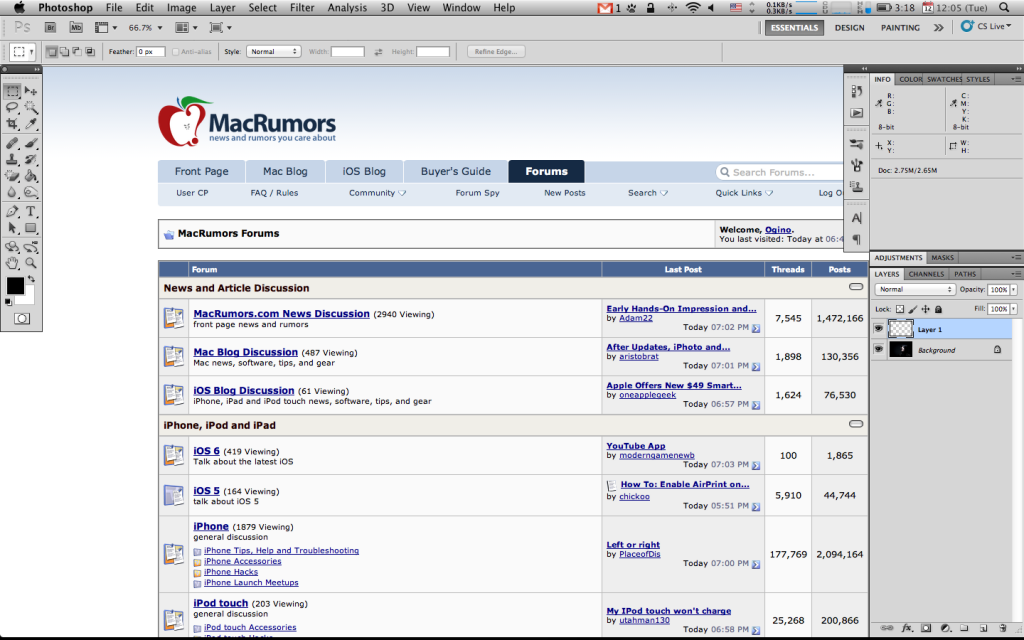Select the Eyedropper tool
The width and height of the screenshot is (1024, 640).
(31, 123)
